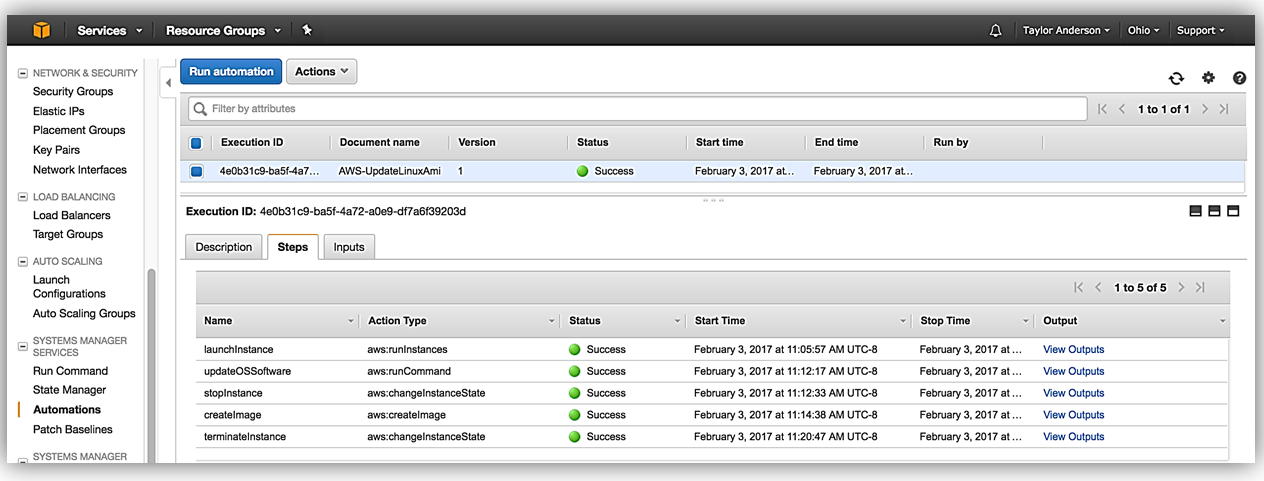The width and height of the screenshot is (1264, 481).
Task: Collapse the sidebar with arrow handle
Action: tap(168, 82)
